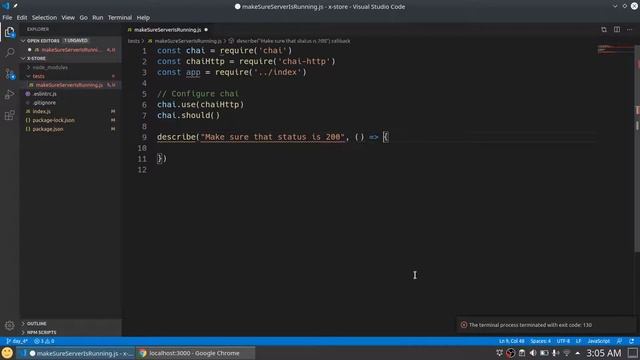Click the day_4 git branch indicator
The height and width of the screenshot is (360, 640).
click(17, 341)
